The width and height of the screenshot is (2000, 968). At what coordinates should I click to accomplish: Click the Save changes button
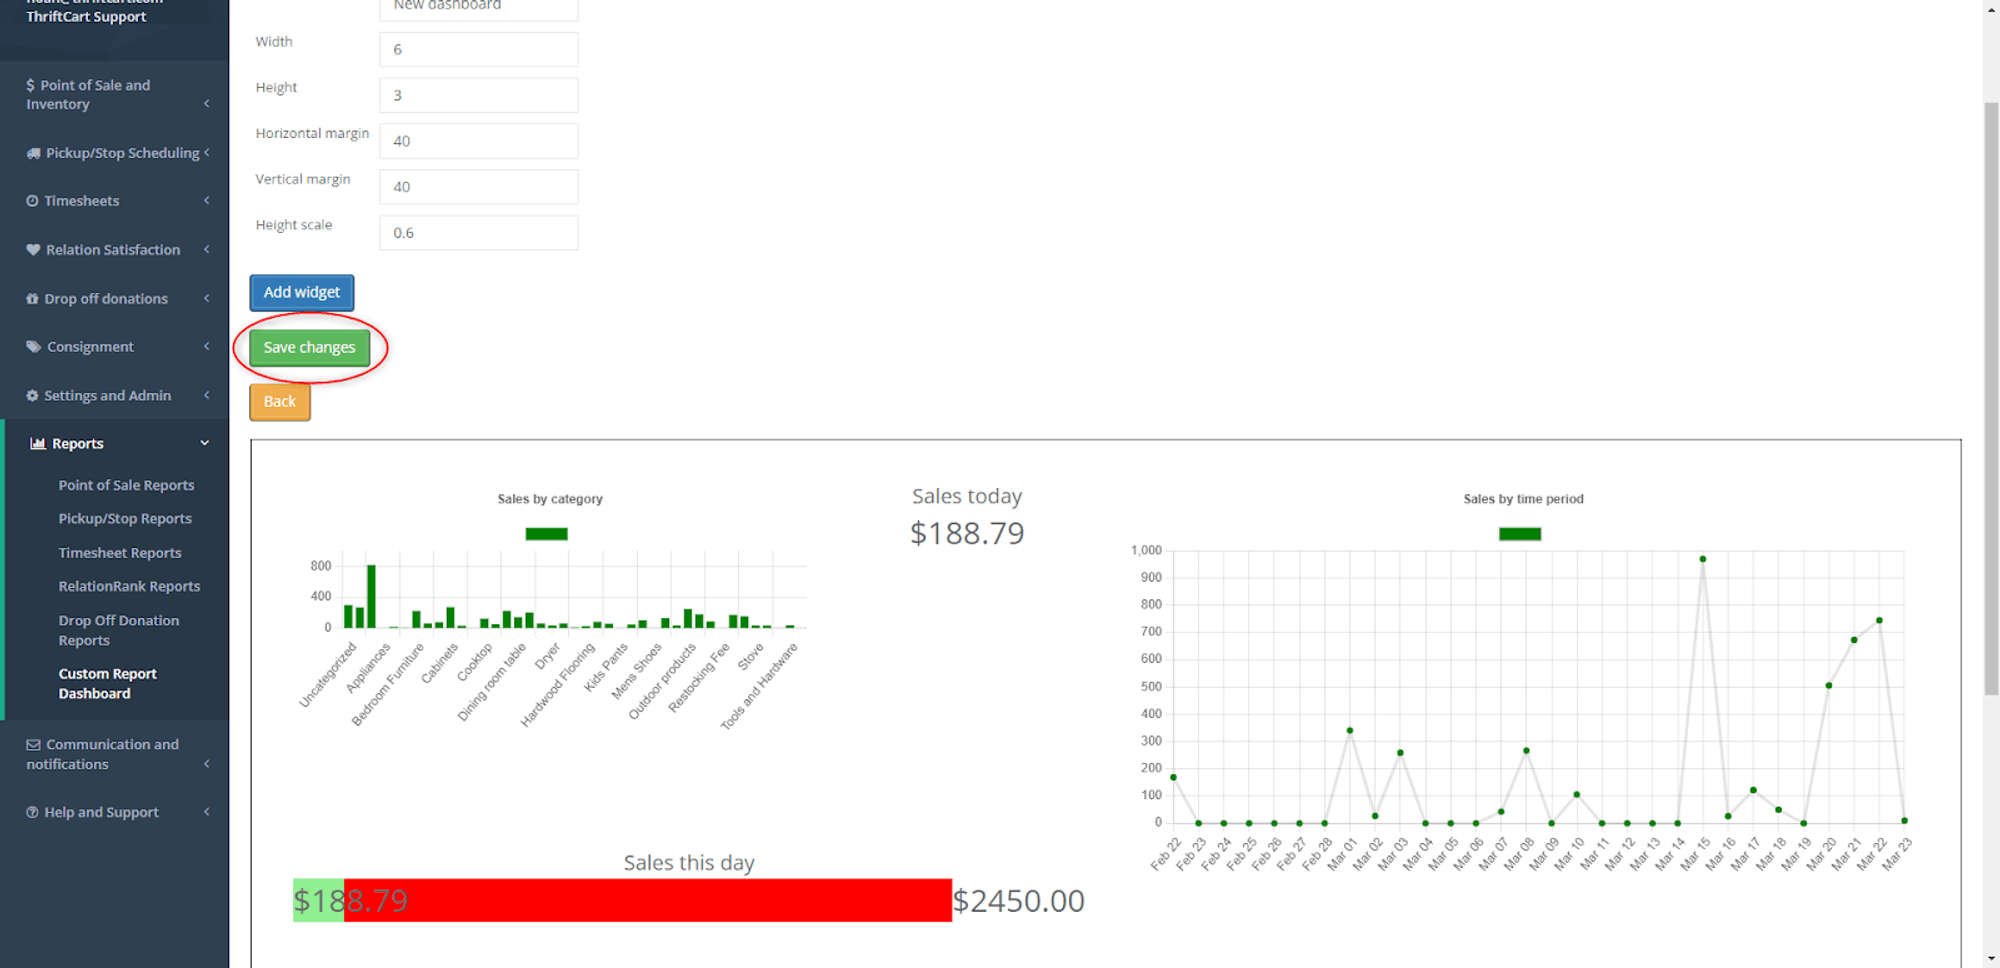coord(309,347)
